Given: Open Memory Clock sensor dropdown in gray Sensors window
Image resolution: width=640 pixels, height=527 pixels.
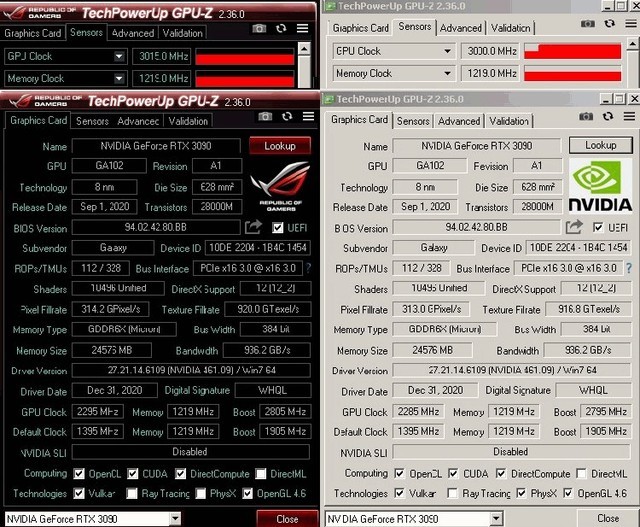Looking at the screenshot, I should point(448,73).
